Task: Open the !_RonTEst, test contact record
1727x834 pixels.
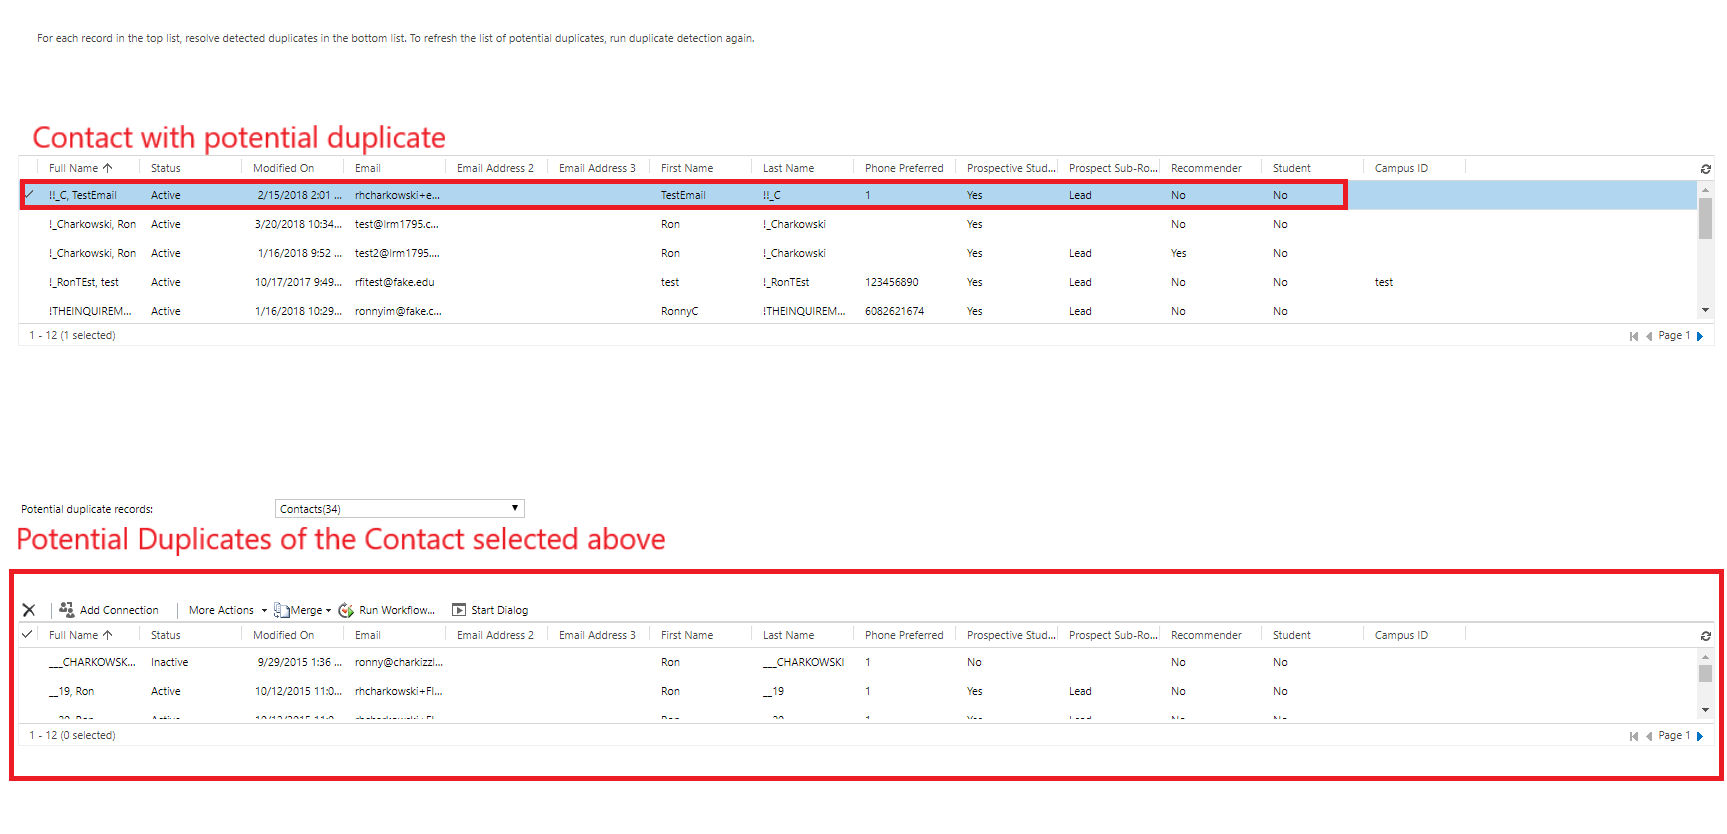Action: [84, 282]
